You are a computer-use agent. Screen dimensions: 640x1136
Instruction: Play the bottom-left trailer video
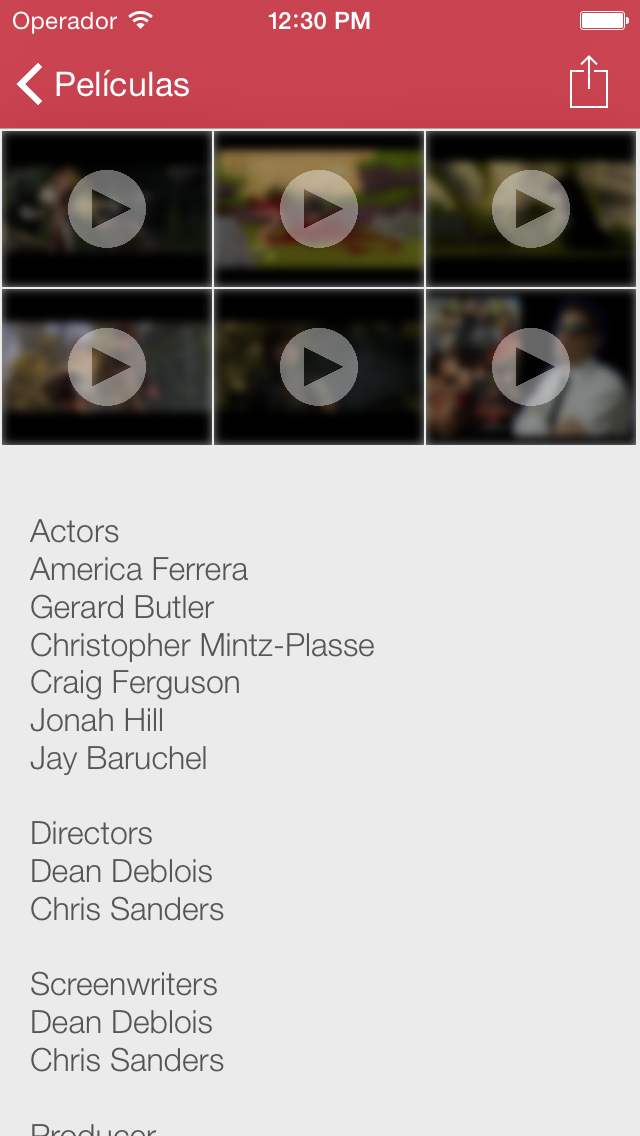click(107, 367)
